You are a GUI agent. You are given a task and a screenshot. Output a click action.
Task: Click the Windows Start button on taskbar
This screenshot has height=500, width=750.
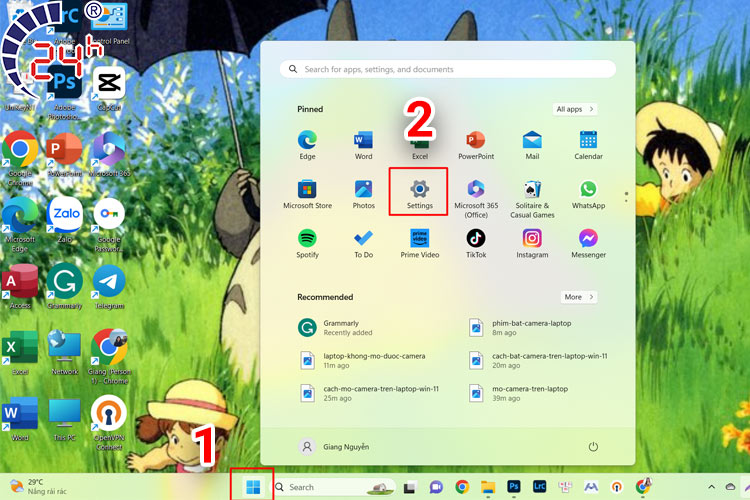tap(253, 487)
